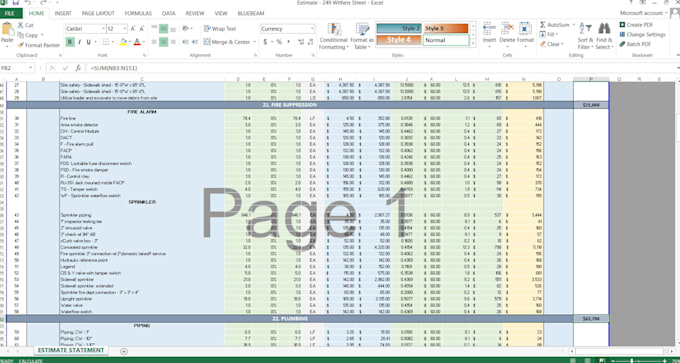Click Bluebeam Change Settings
This screenshot has height=363, width=680.
pyautogui.click(x=642, y=35)
